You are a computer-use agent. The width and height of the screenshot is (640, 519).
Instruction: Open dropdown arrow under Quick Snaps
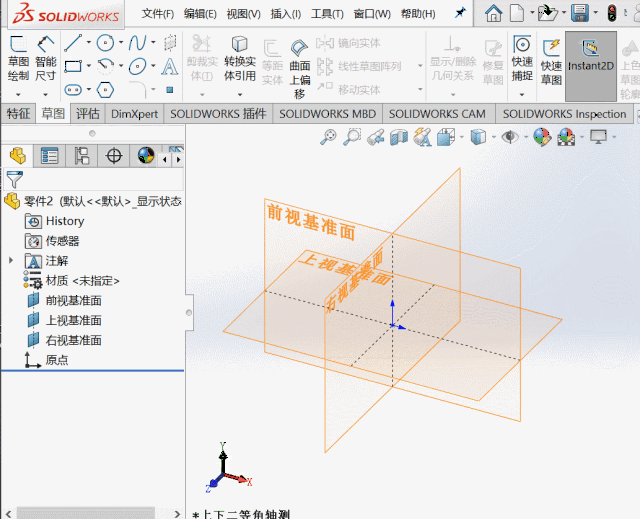[x=522, y=95]
